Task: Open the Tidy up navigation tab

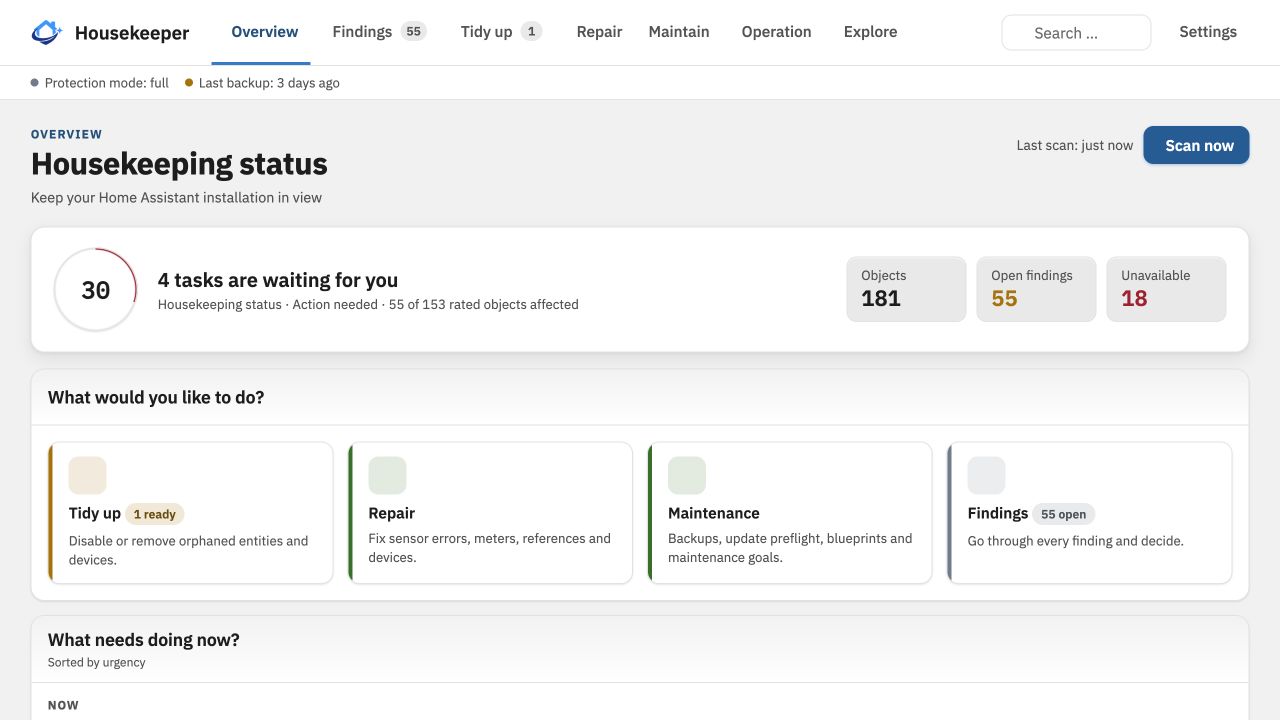Action: (x=502, y=32)
